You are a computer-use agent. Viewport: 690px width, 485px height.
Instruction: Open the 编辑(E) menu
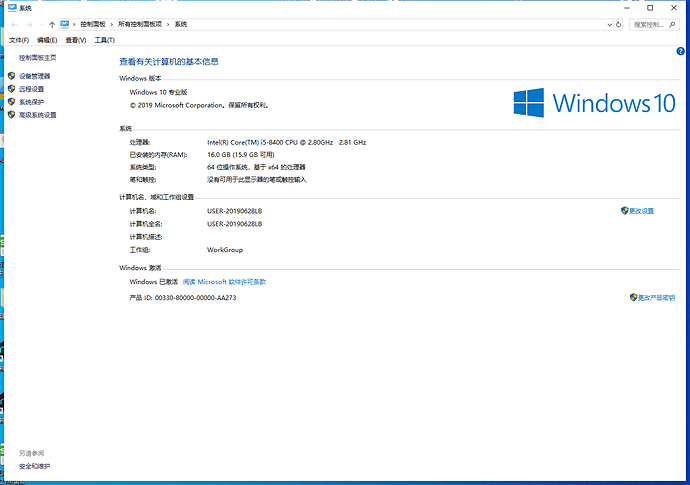pyautogui.click(x=47, y=40)
